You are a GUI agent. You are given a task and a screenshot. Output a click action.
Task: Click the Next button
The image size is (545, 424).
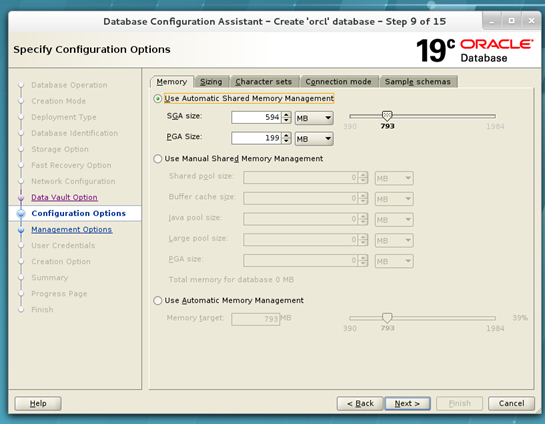click(x=407, y=403)
